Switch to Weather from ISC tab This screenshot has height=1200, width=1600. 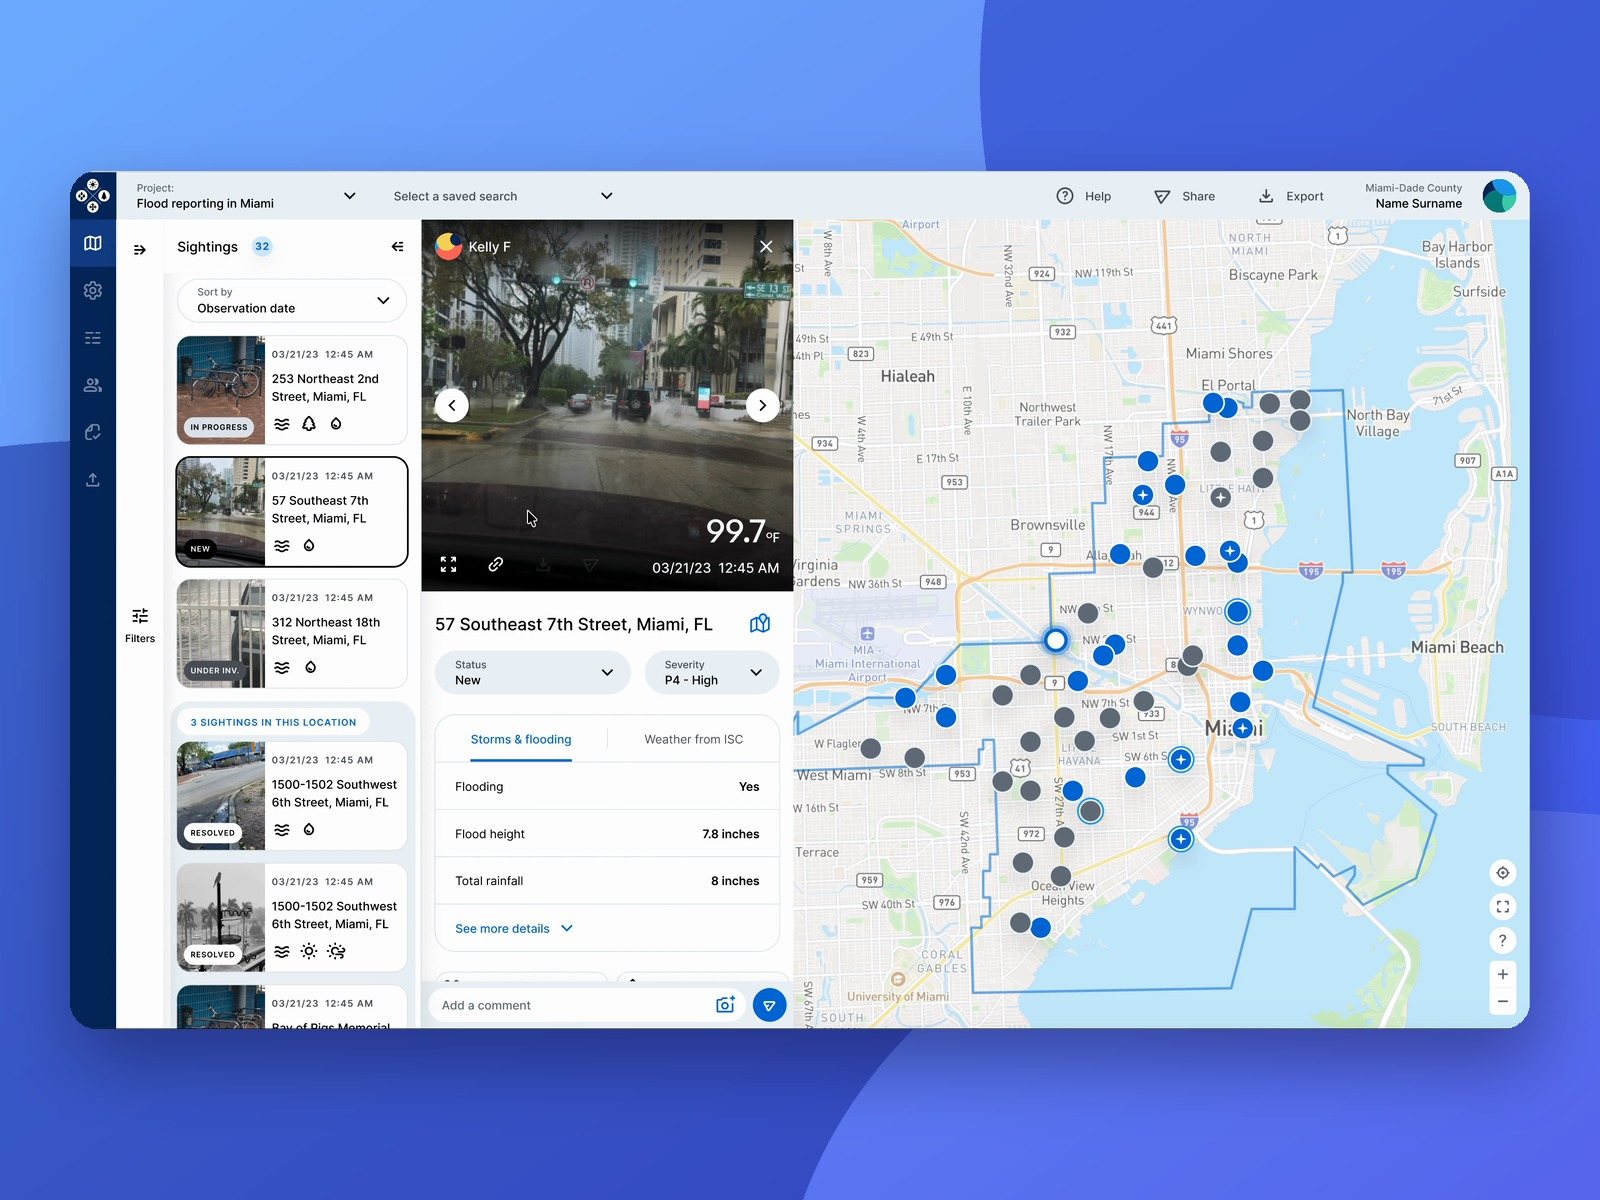(x=694, y=740)
